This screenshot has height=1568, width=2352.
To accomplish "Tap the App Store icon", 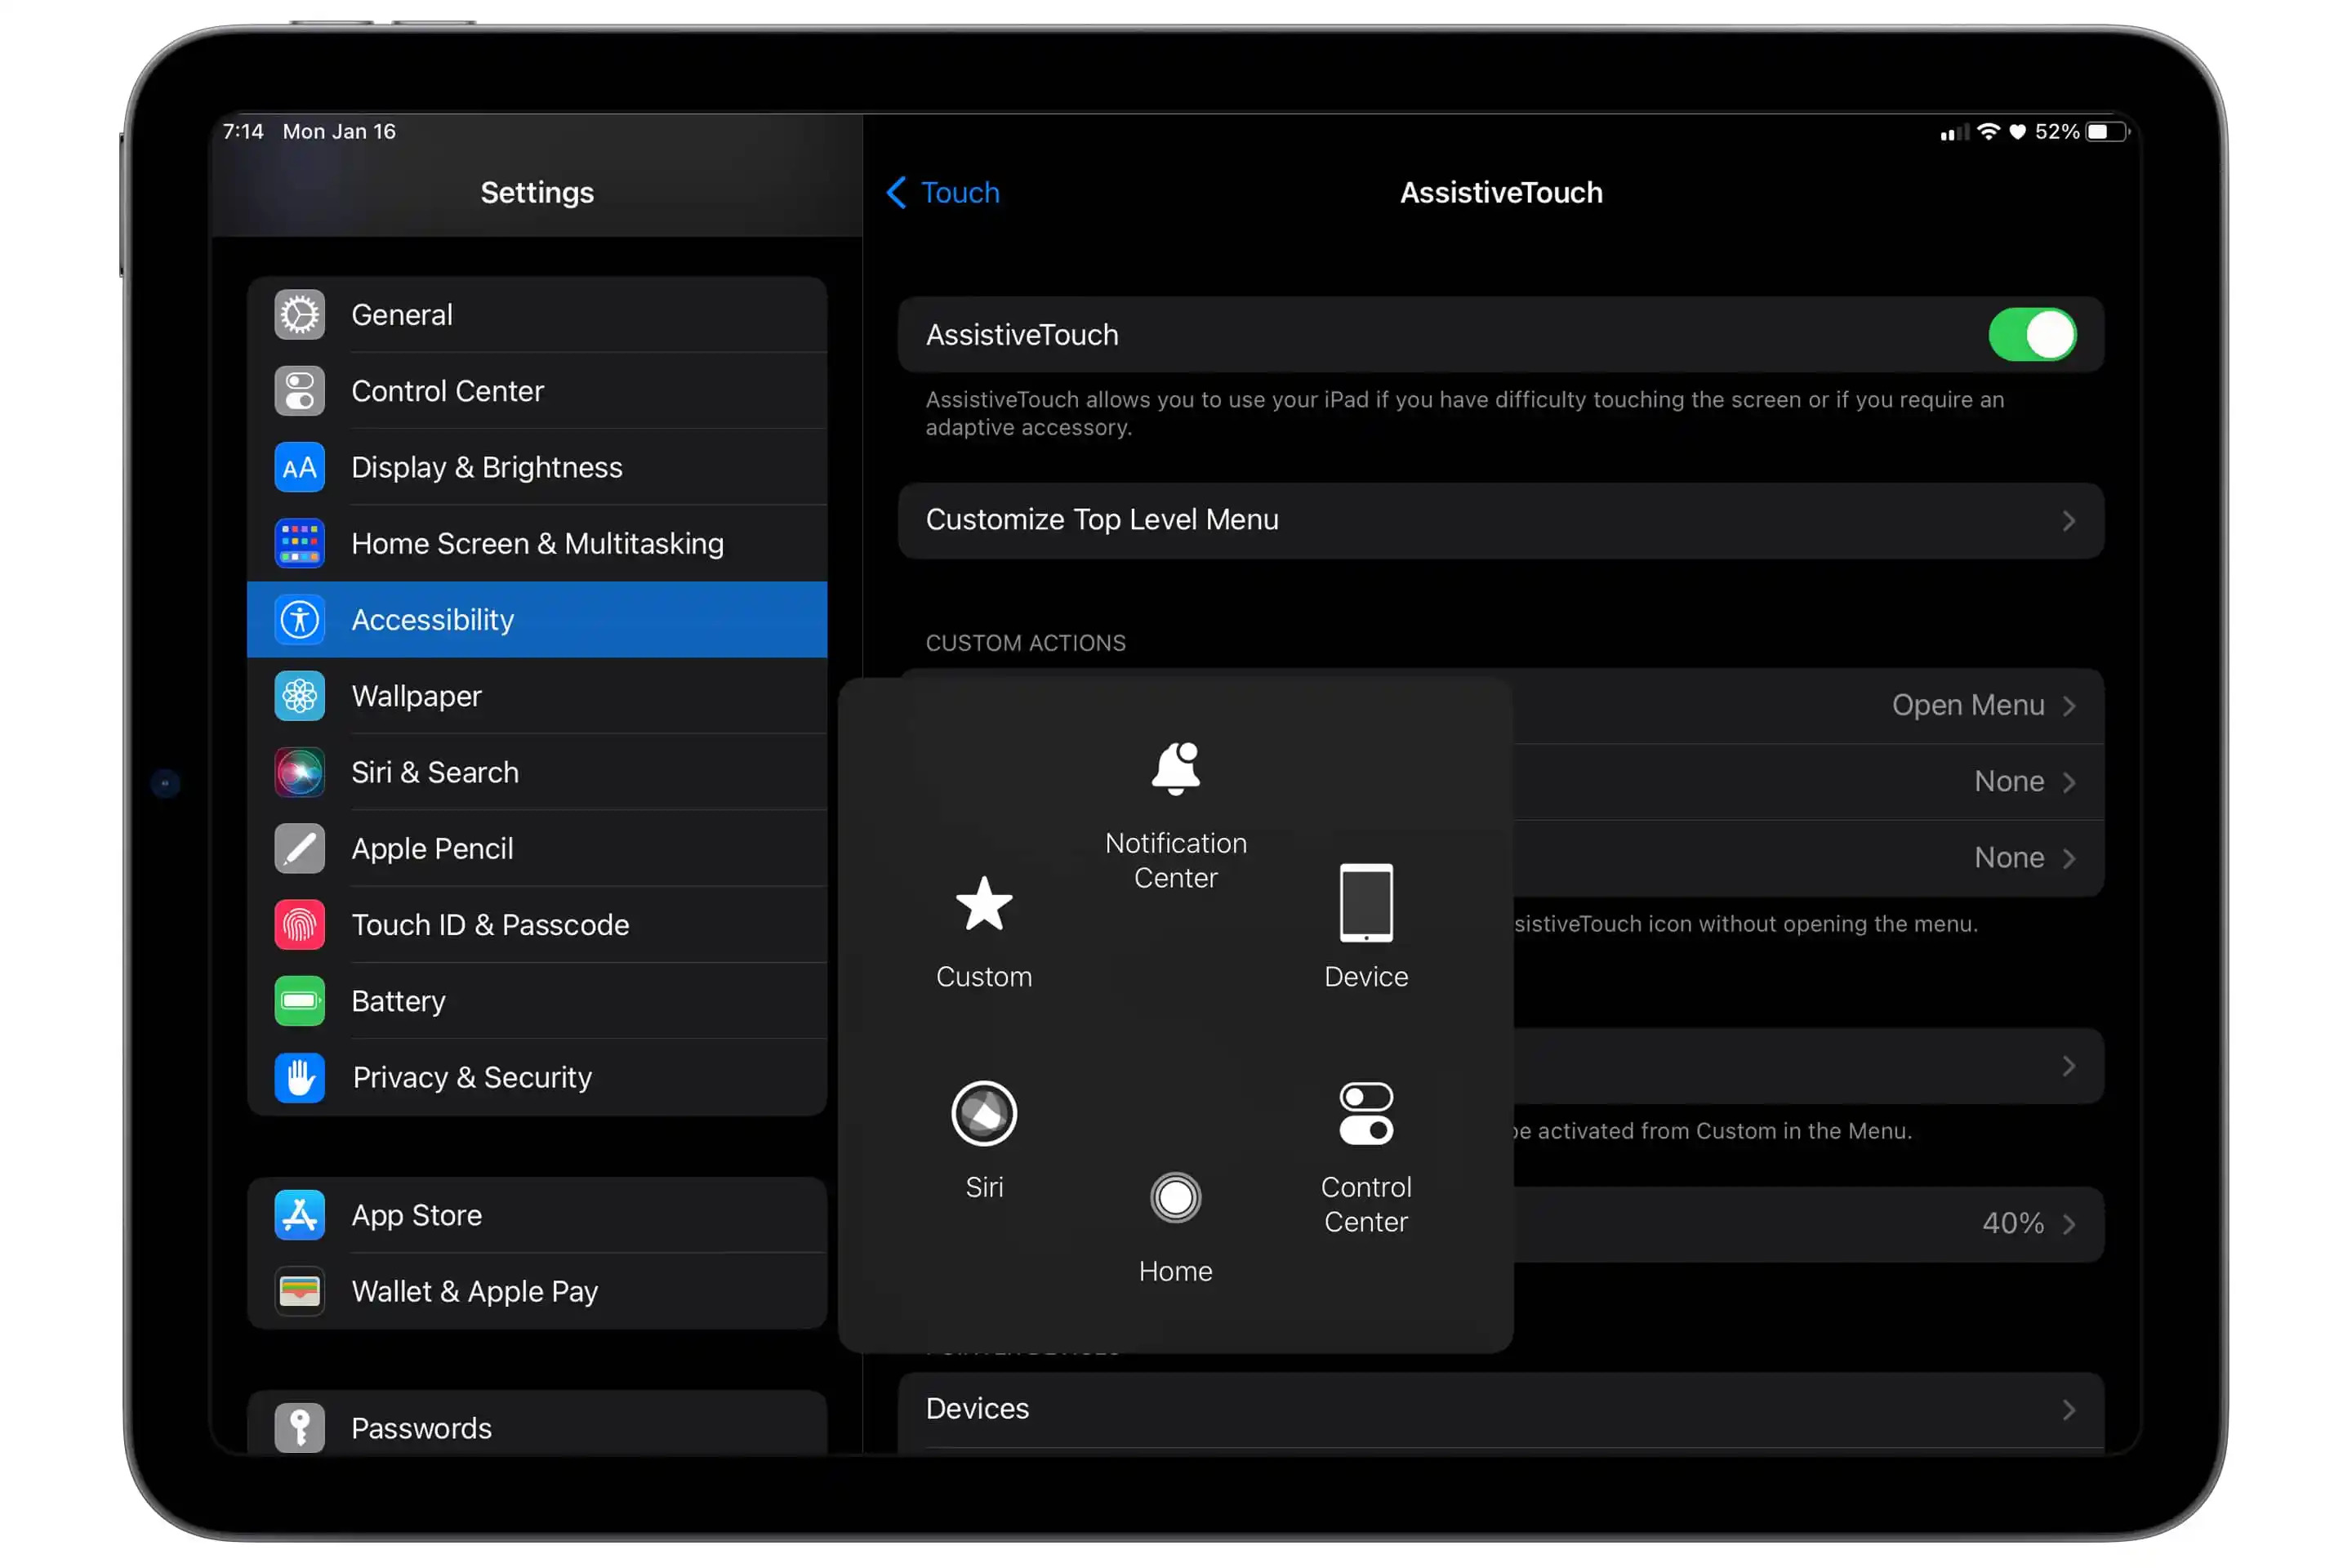I will coord(299,1215).
